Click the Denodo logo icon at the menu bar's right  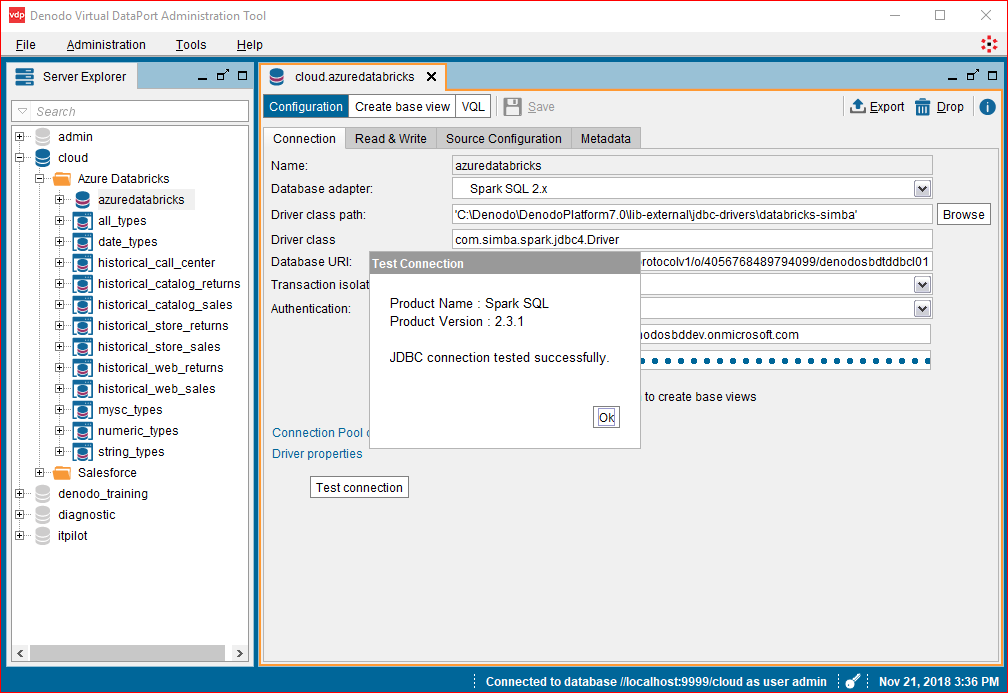point(989,44)
